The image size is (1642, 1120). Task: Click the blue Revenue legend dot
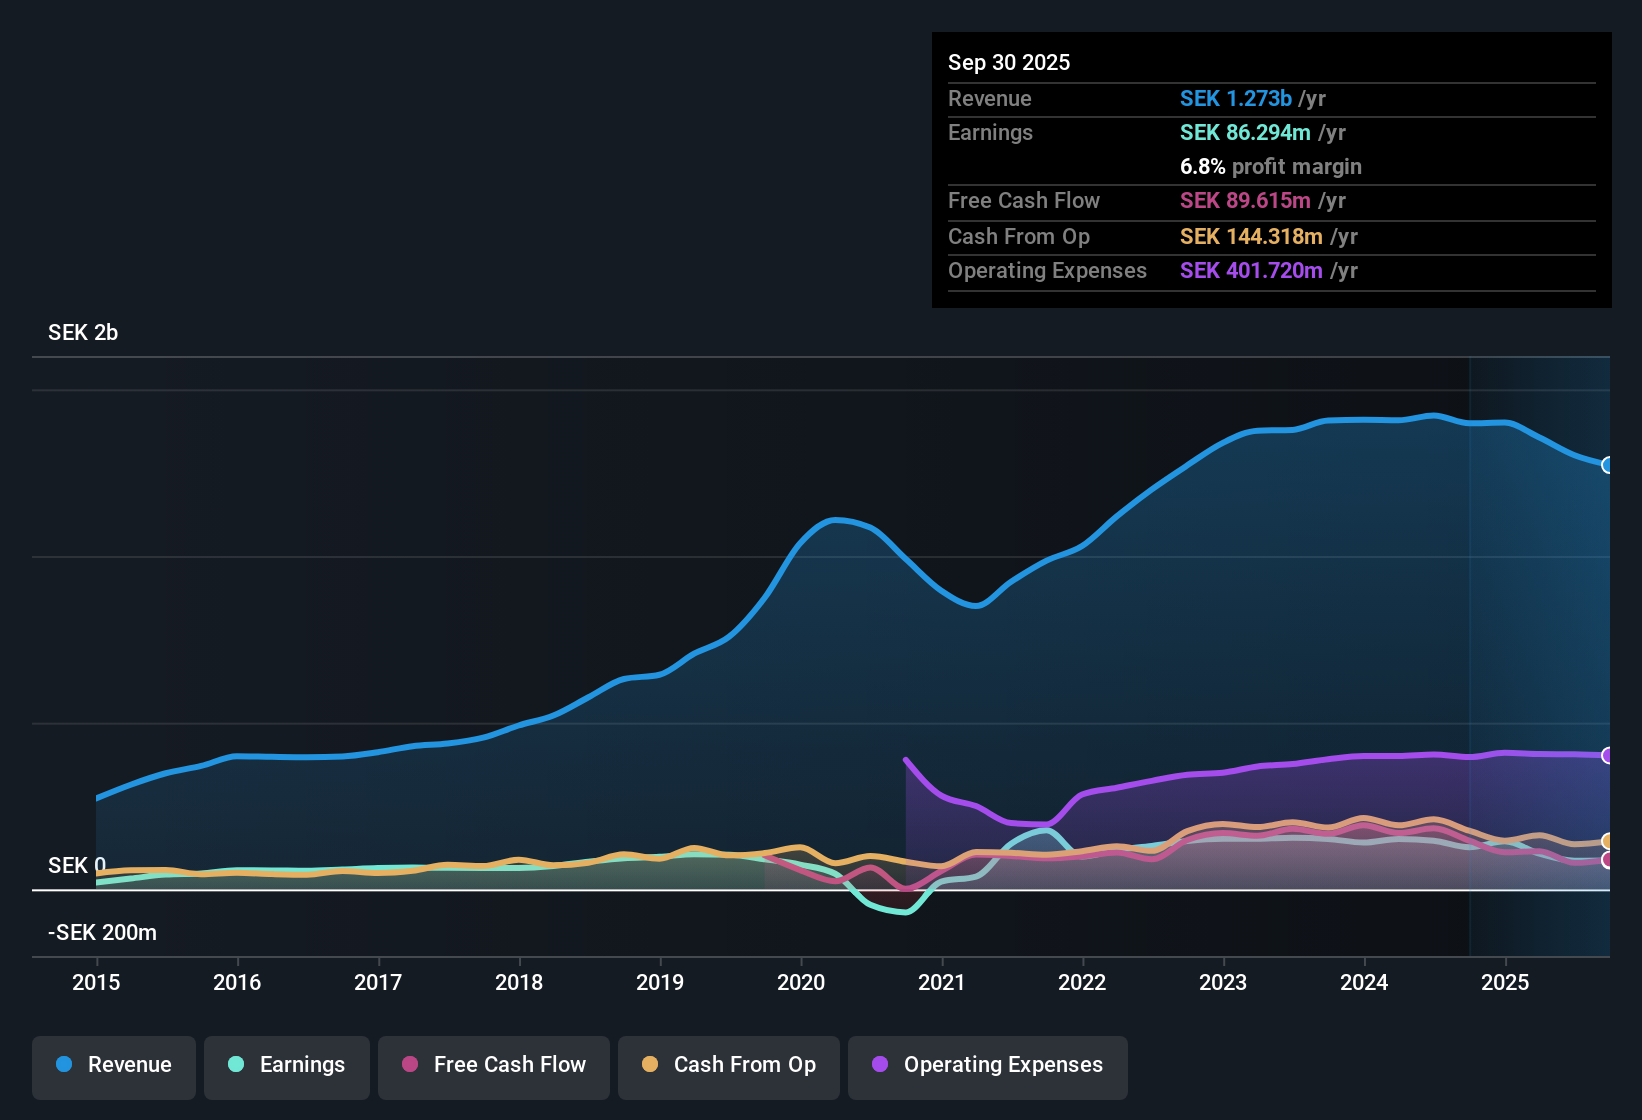64,1065
